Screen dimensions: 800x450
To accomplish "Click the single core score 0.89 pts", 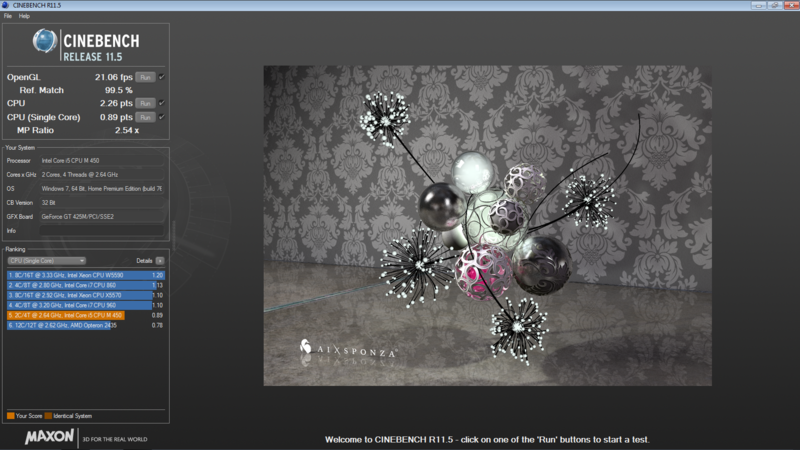I will click(116, 117).
